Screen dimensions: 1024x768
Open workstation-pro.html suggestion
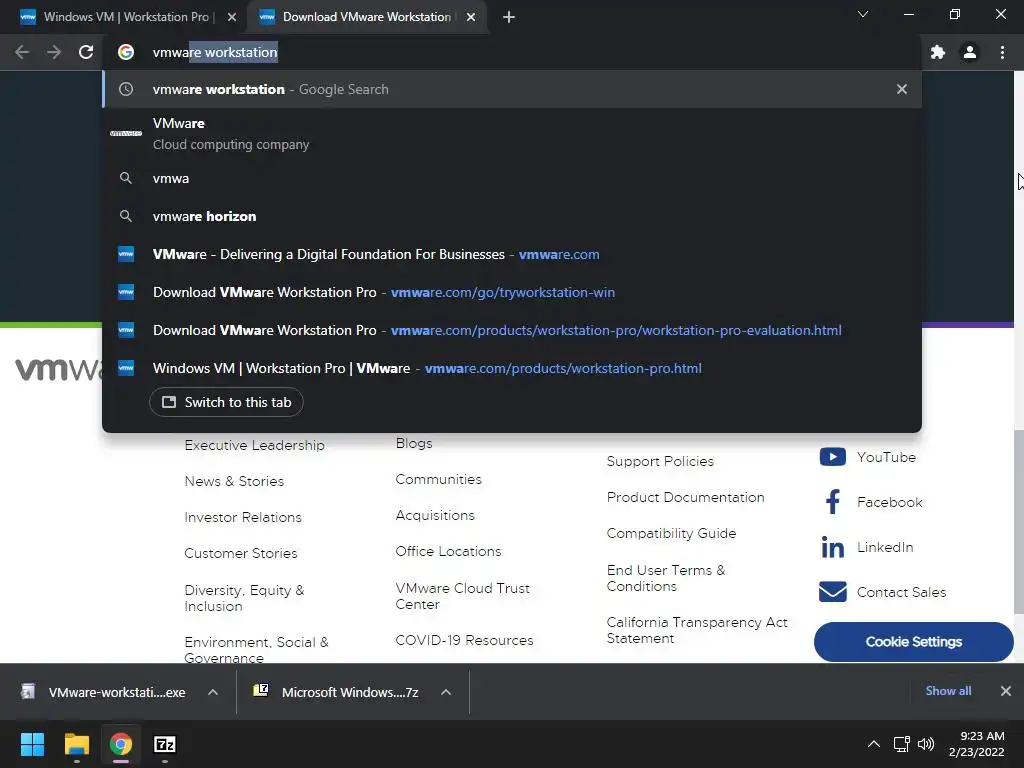tap(512, 368)
